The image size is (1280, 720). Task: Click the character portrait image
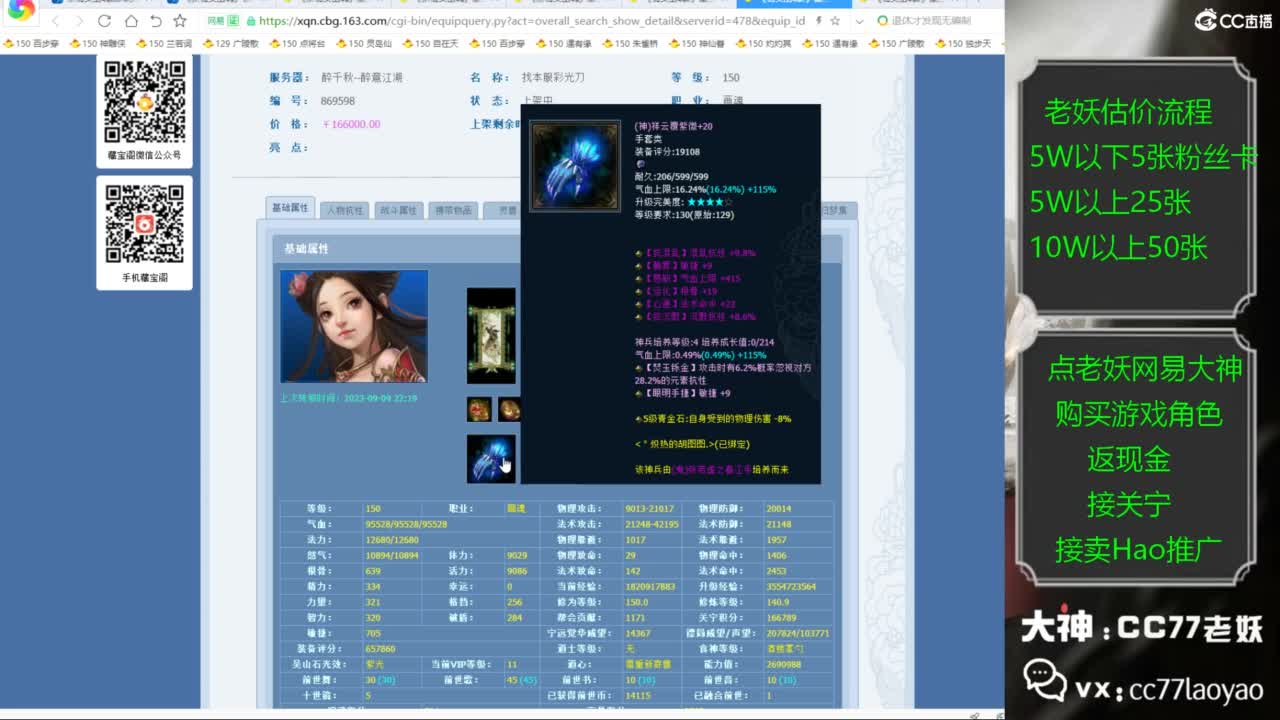[x=354, y=326]
